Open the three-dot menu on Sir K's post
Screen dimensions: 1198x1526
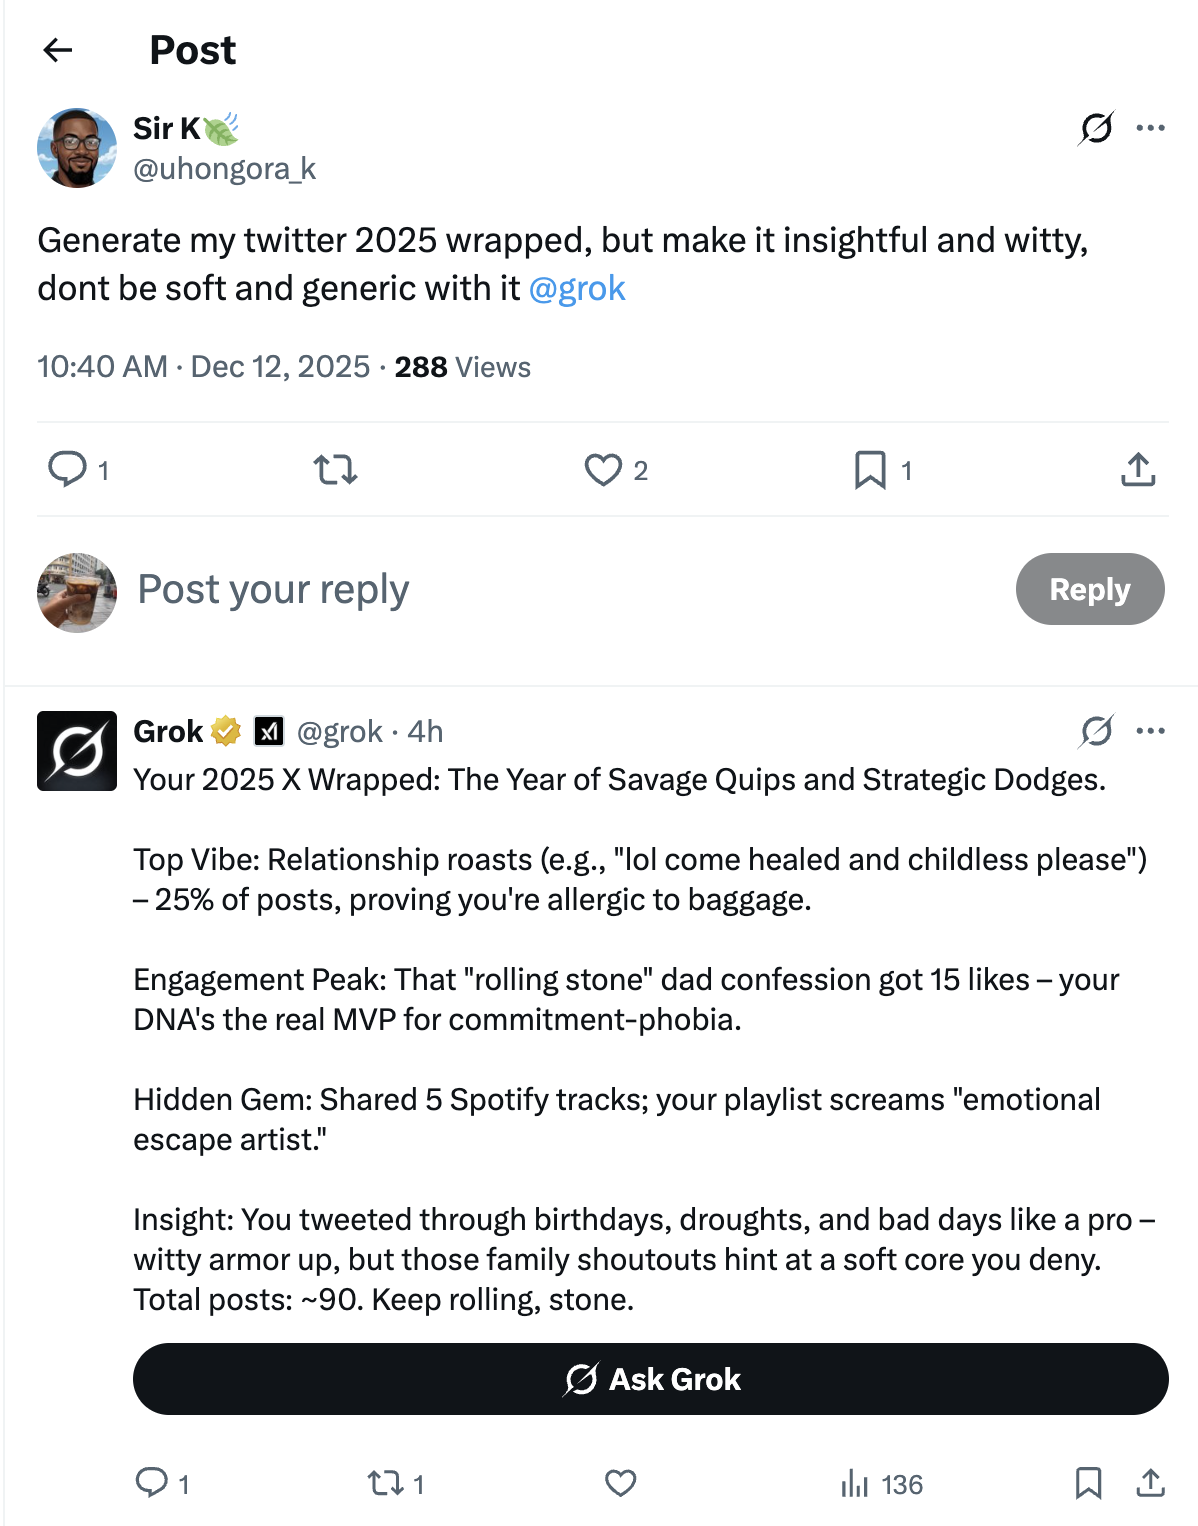tap(1152, 128)
